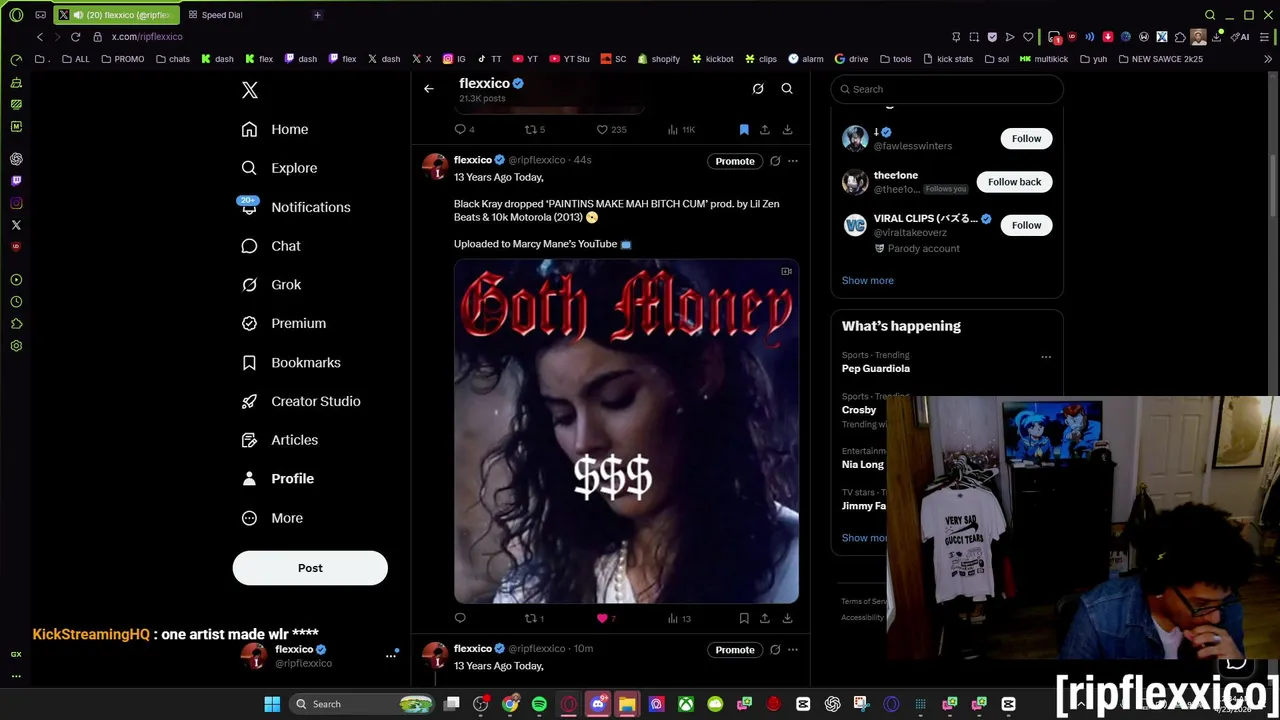This screenshot has width=1280, height=720.
Task: View analytics showing 11K on top post
Action: [680, 129]
